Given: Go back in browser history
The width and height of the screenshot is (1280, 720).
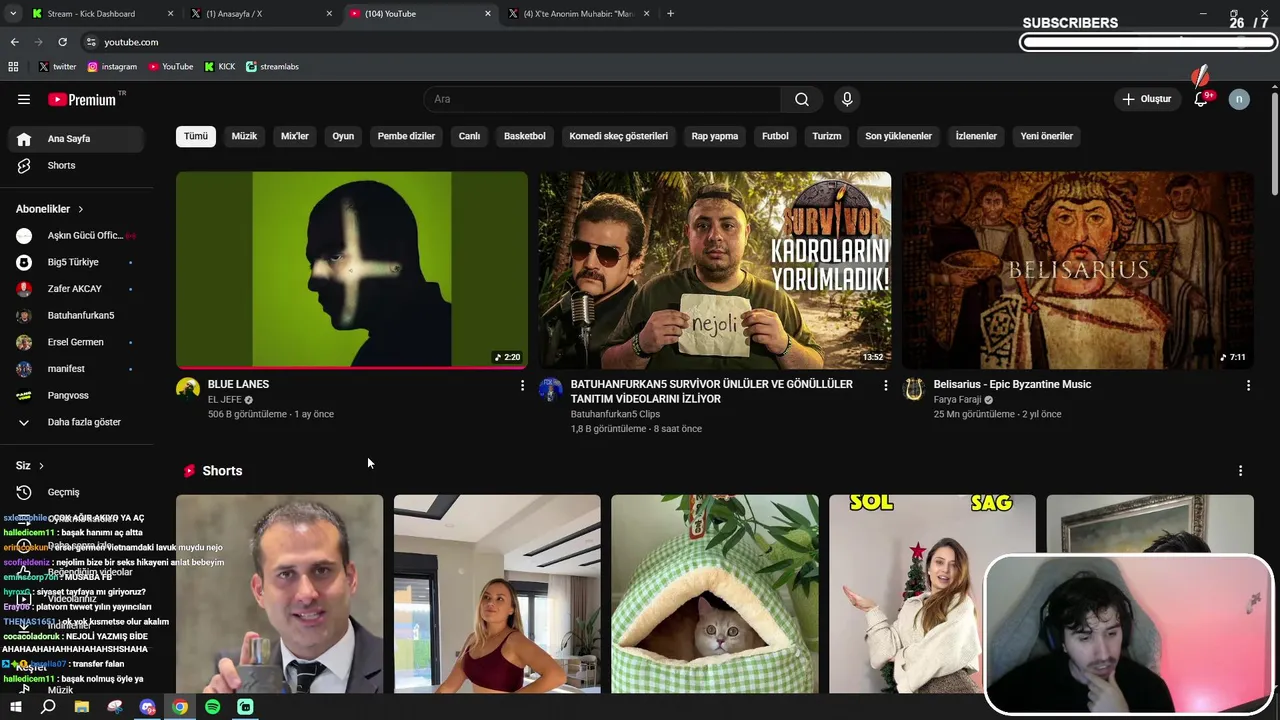Looking at the screenshot, I should (14, 42).
